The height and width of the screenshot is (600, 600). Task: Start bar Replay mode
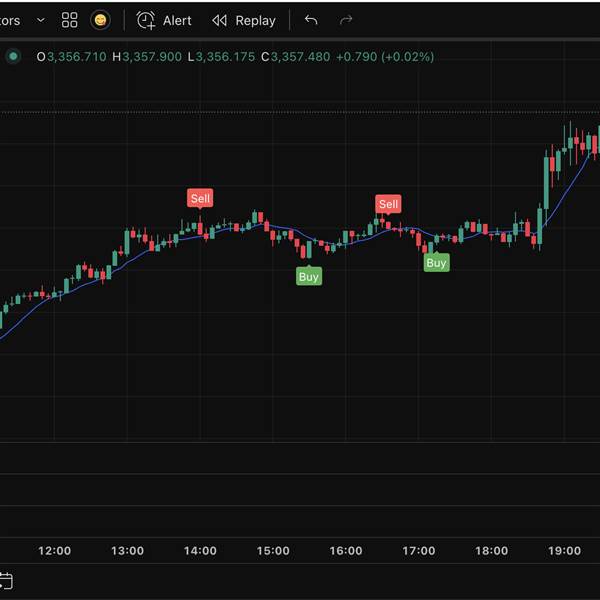[x=244, y=20]
